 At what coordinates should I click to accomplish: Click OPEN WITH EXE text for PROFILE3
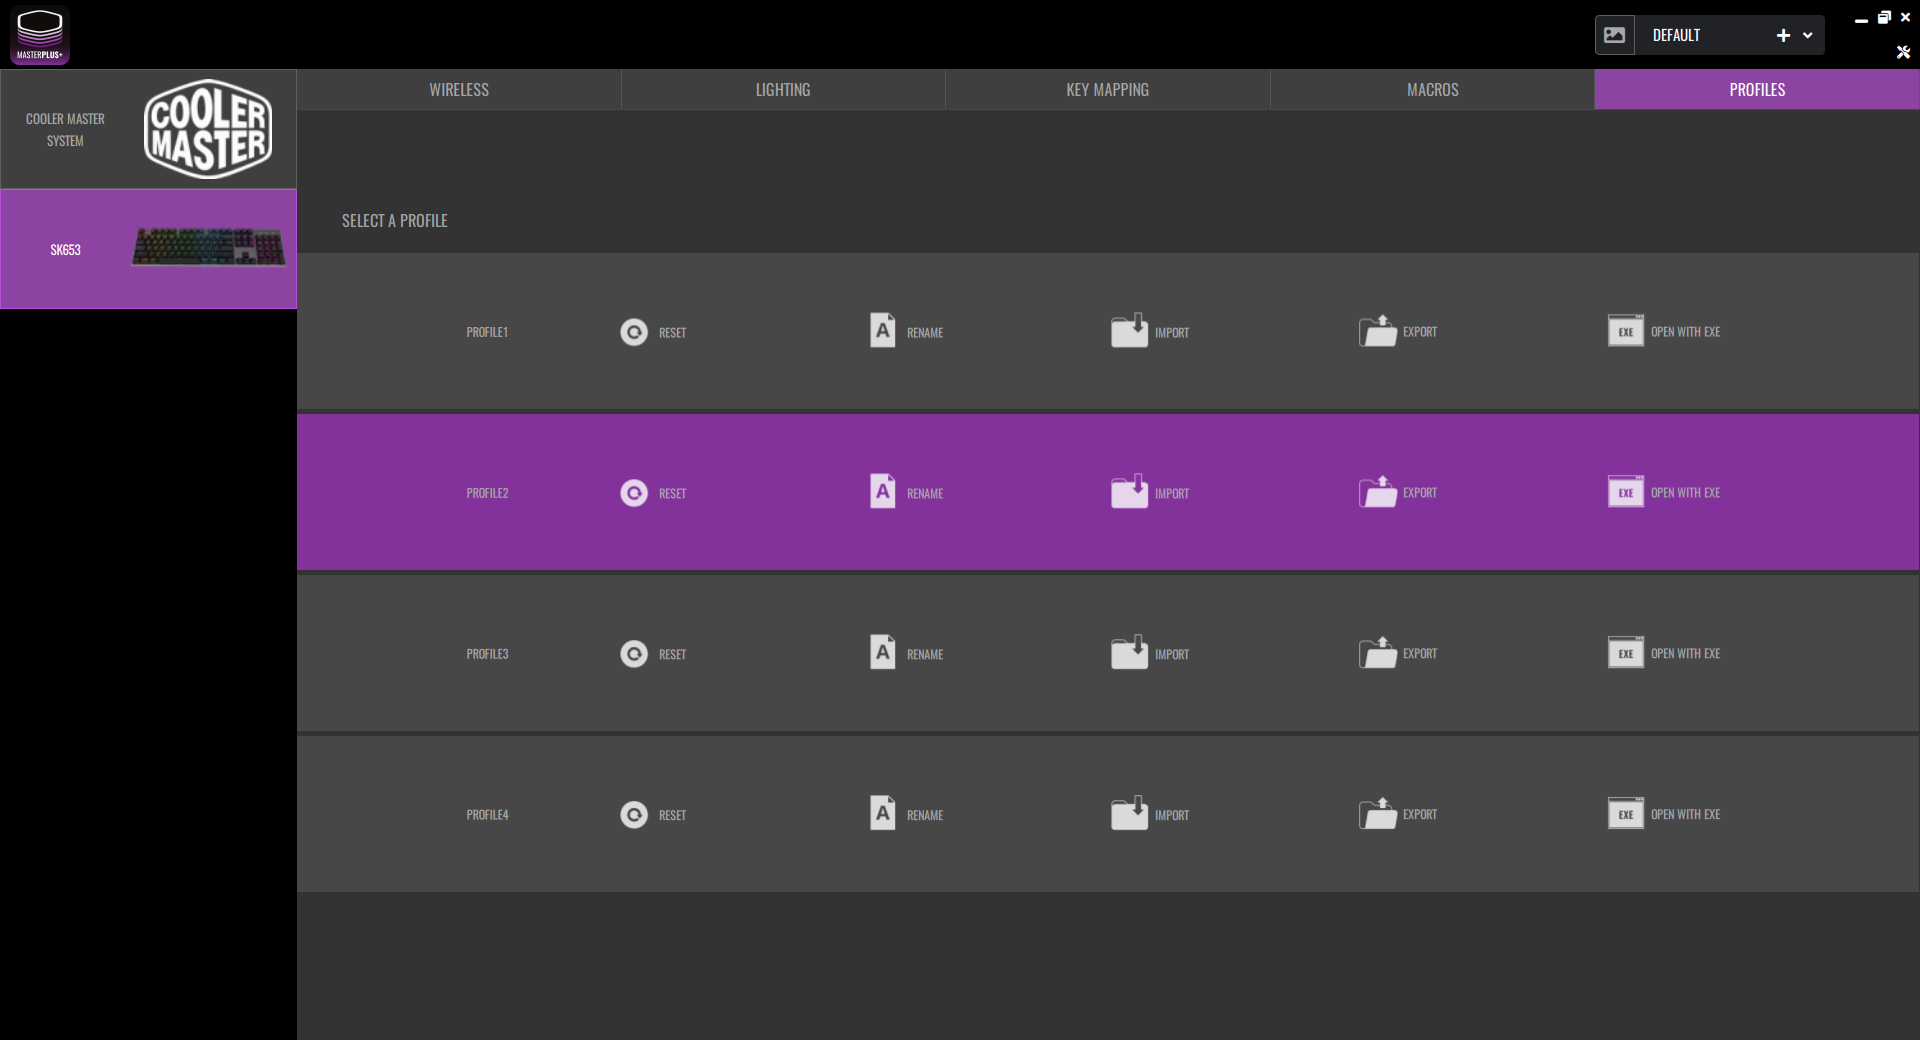(x=1686, y=654)
